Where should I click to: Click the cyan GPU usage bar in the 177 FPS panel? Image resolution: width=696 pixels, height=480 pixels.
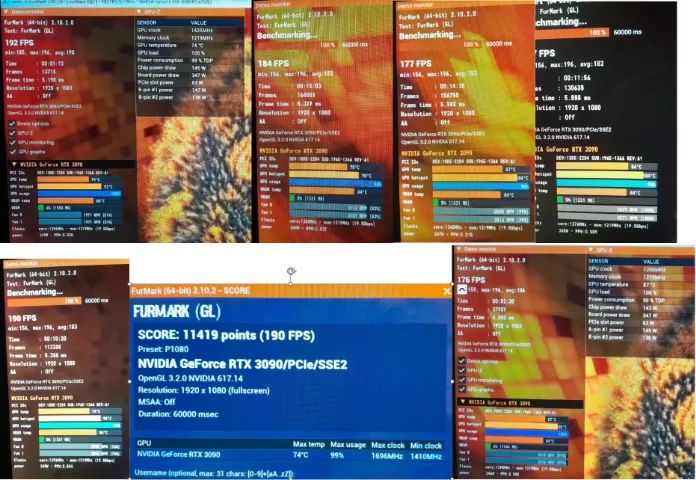tap(480, 186)
